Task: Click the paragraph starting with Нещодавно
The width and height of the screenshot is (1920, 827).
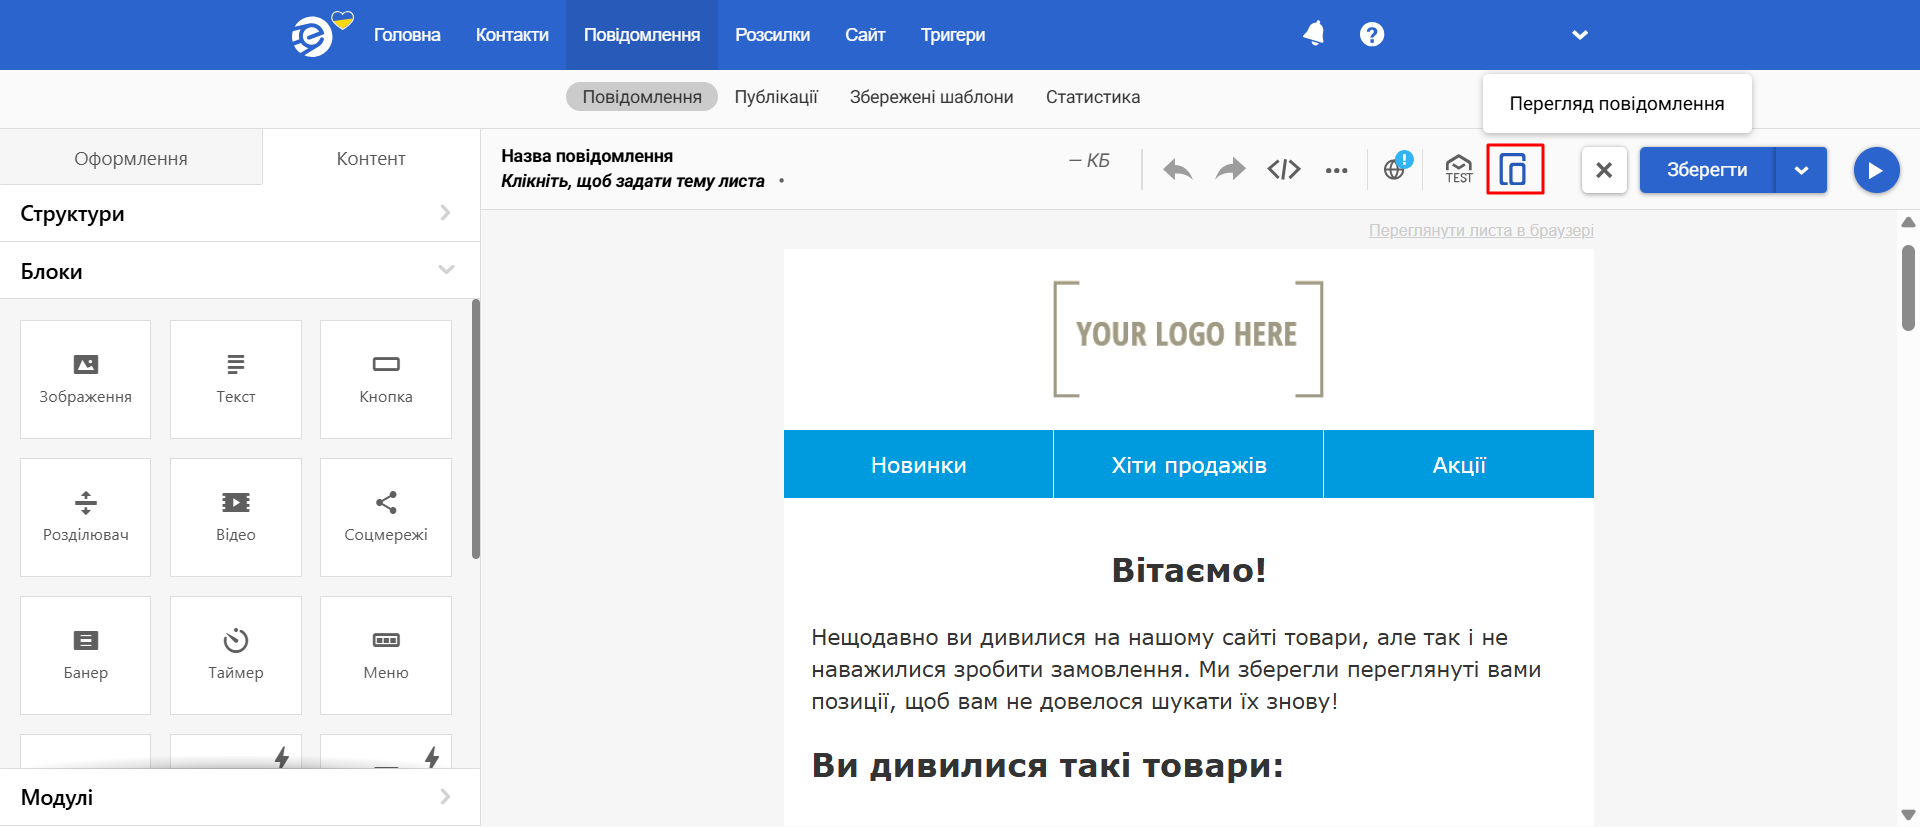Action: tap(1177, 669)
